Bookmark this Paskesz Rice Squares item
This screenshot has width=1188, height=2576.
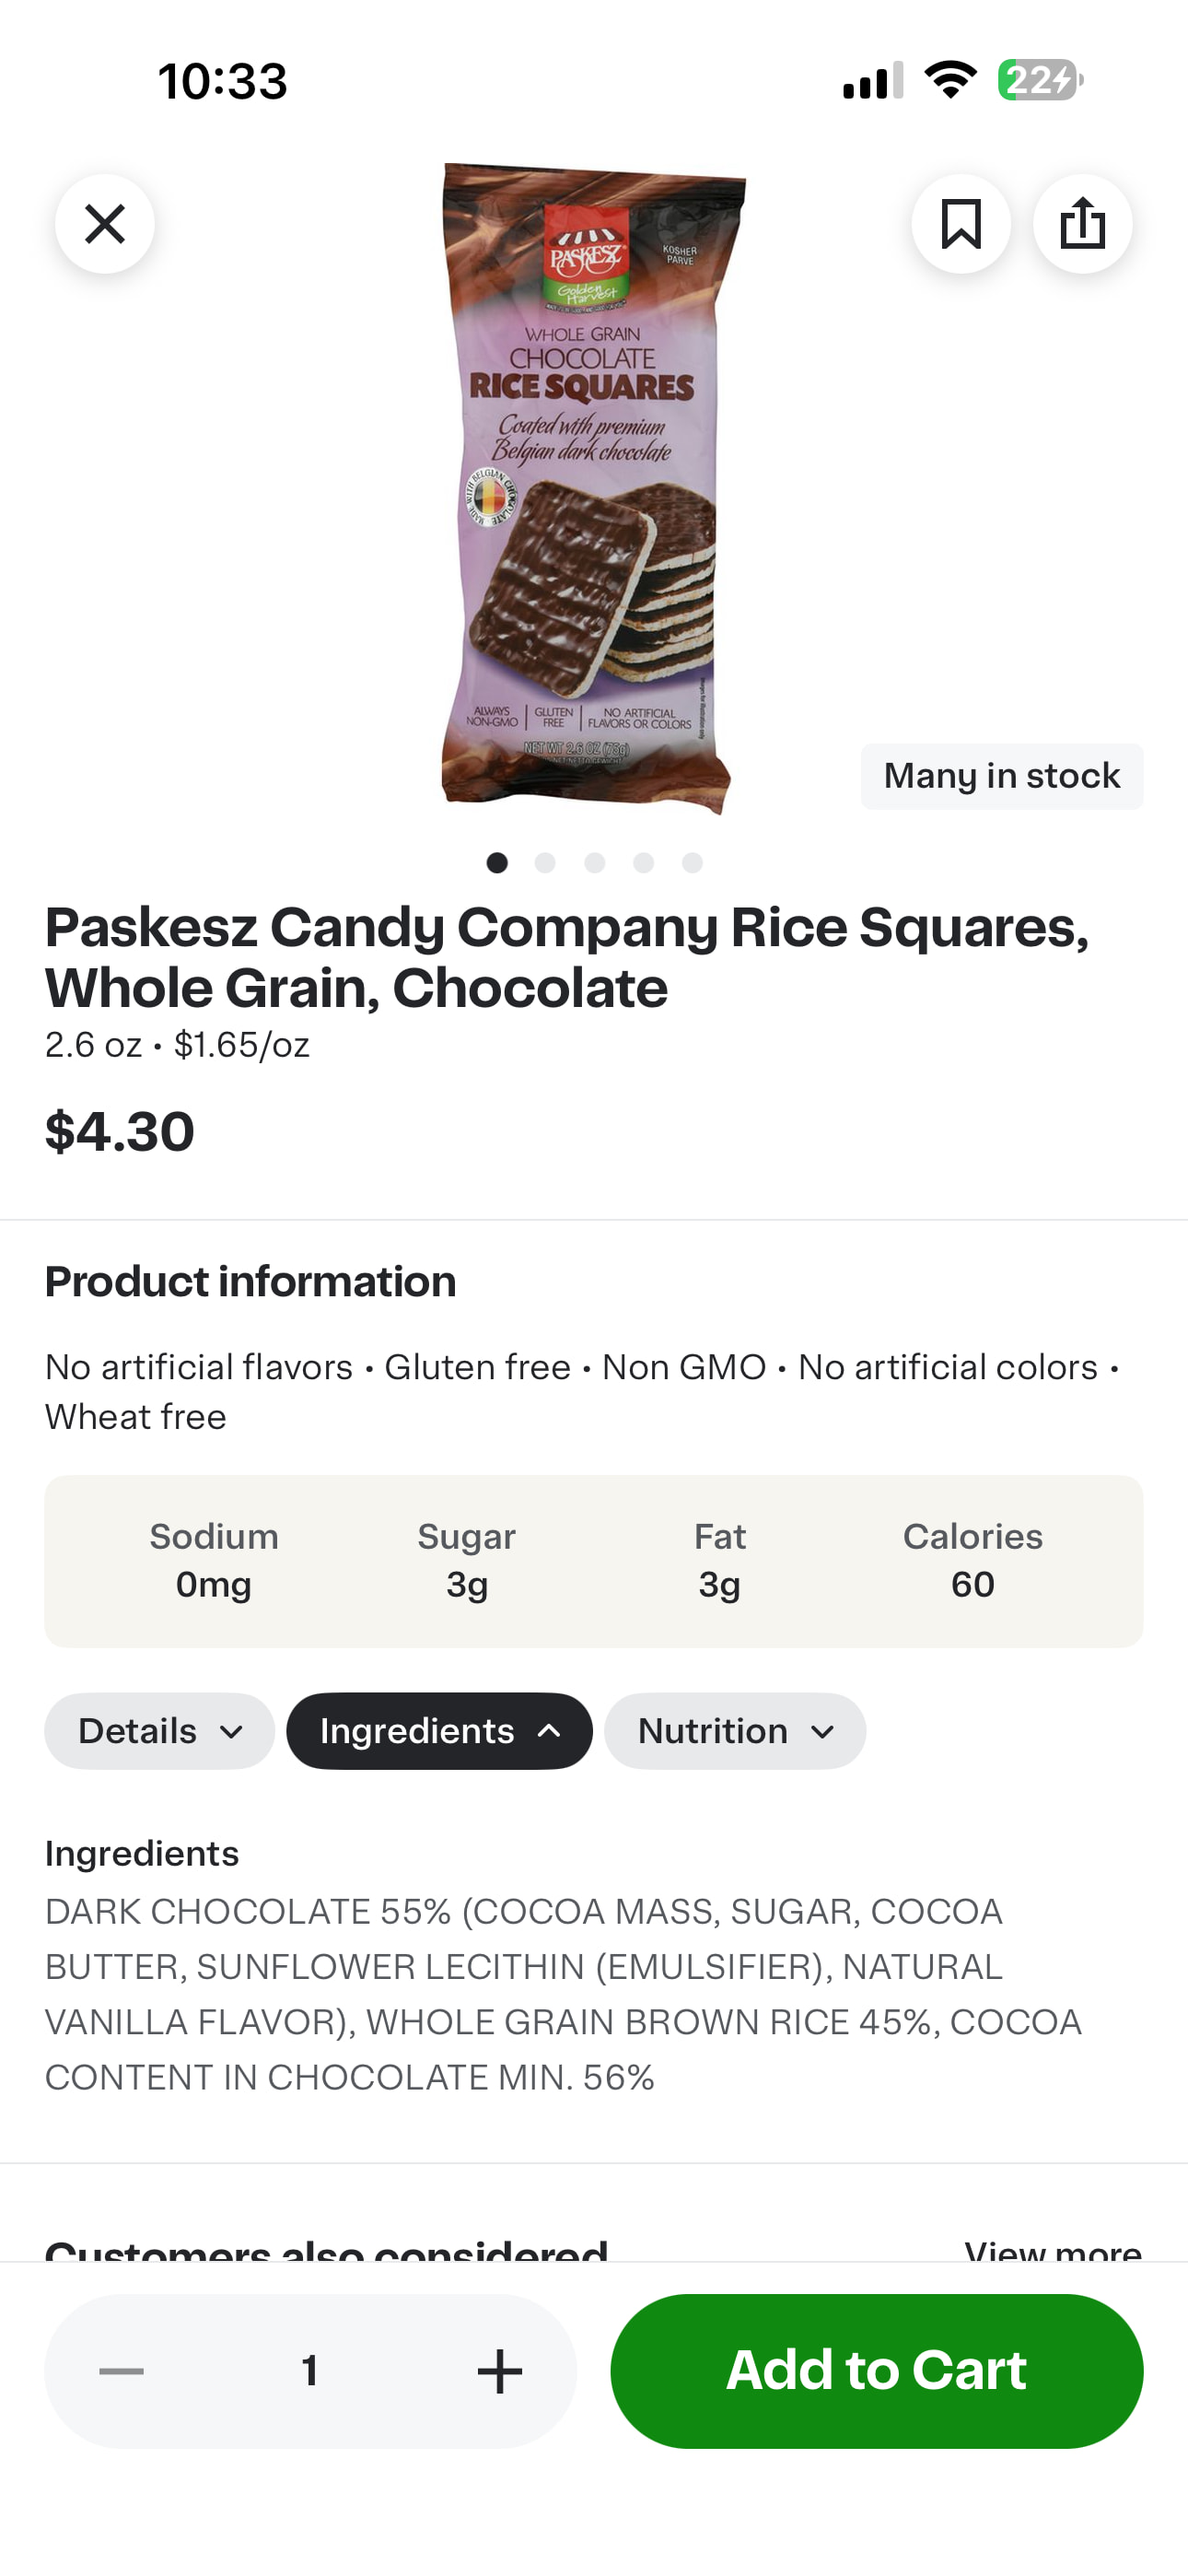click(960, 224)
